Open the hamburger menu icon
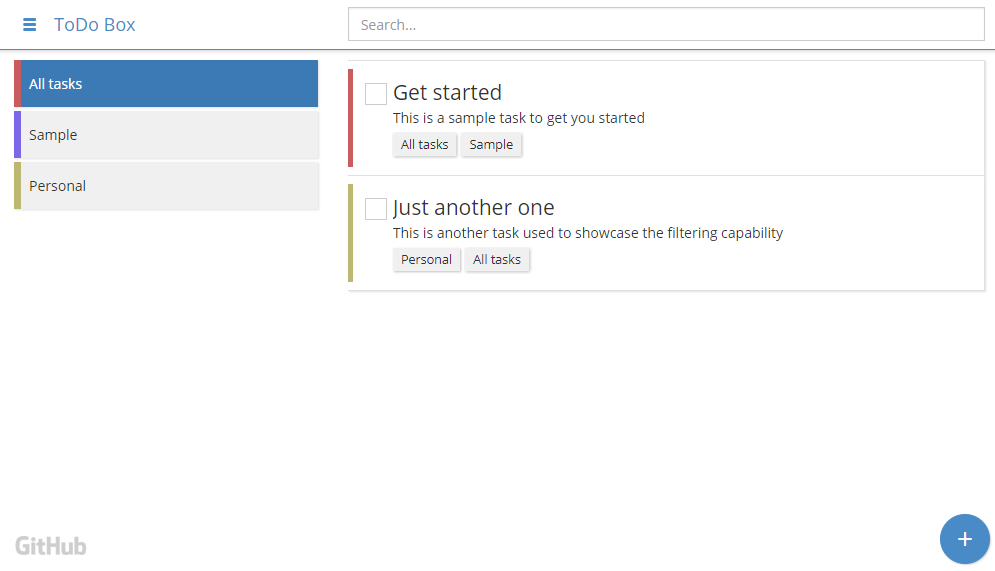995x571 pixels. click(30, 25)
